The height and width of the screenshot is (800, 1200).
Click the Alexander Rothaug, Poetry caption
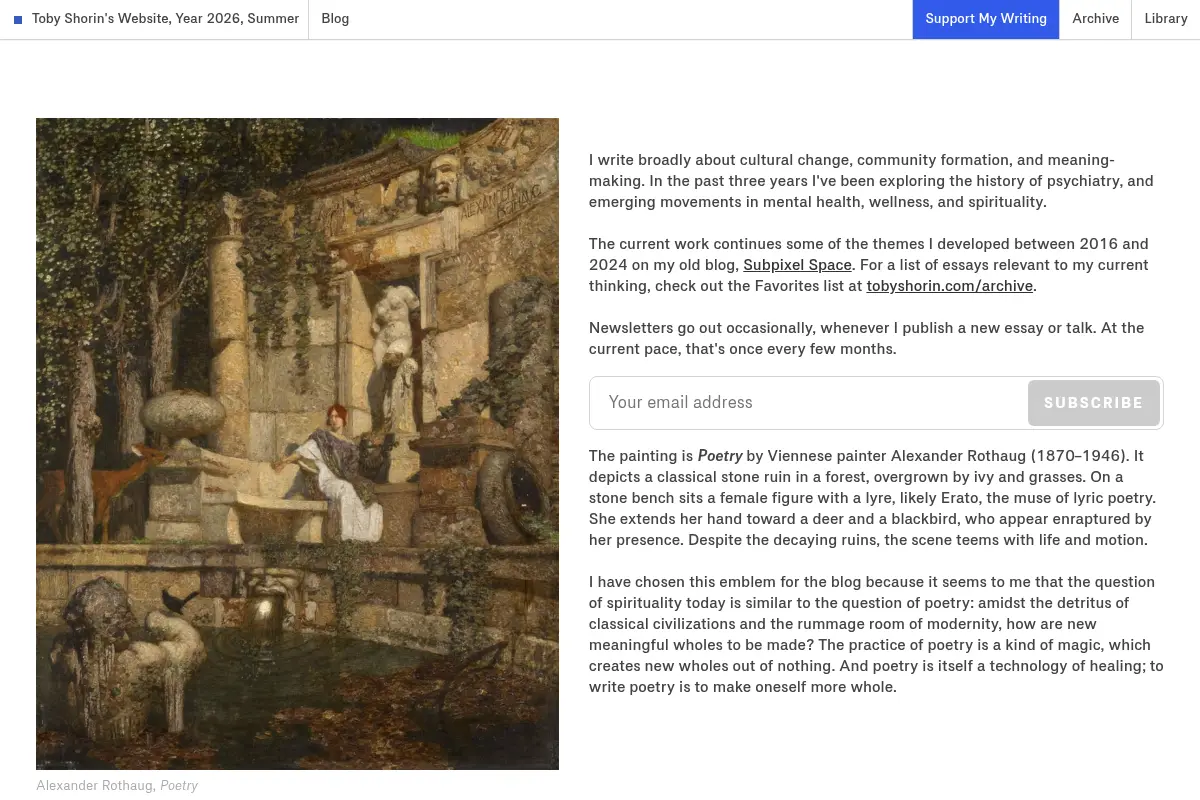(x=117, y=786)
